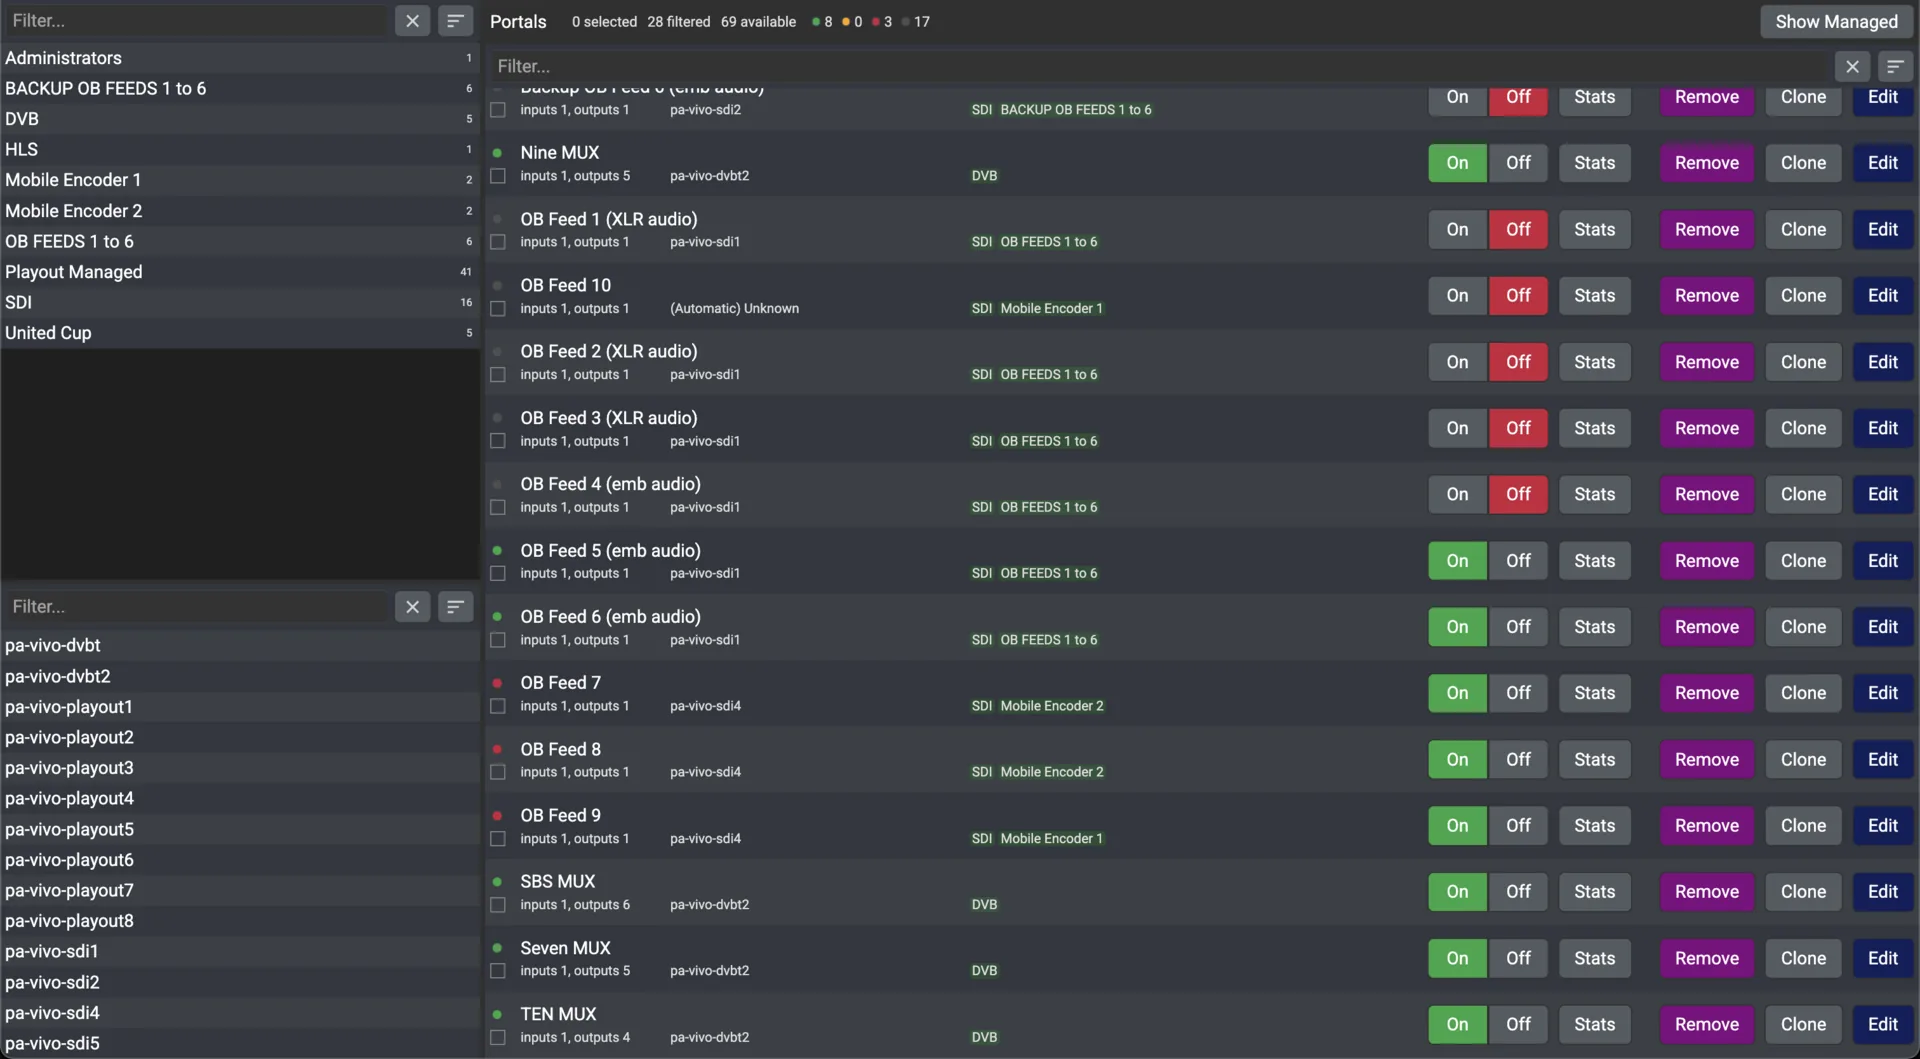Check the SBS MUX row checkbox
Screen dimensions: 1920x1059
tap(498, 905)
